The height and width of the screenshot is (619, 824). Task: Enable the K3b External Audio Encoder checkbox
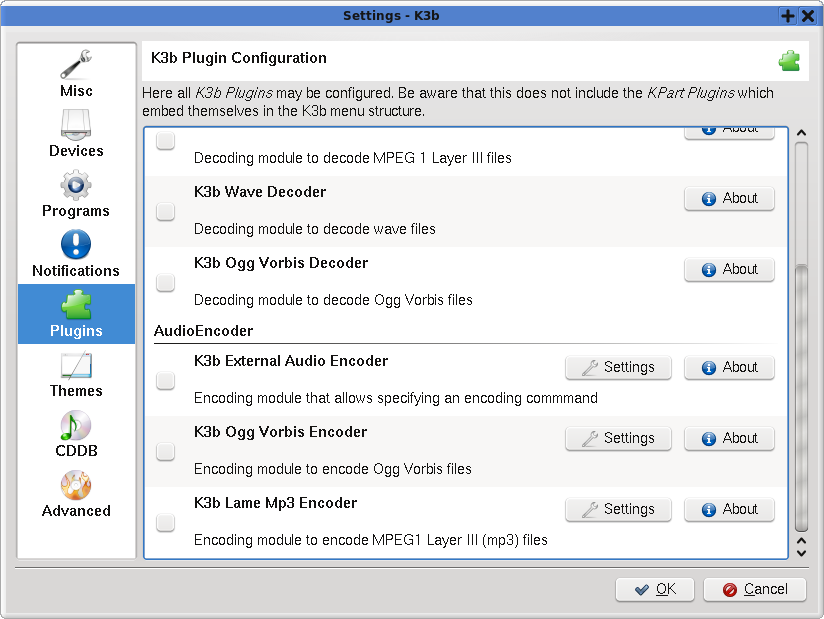[166, 380]
